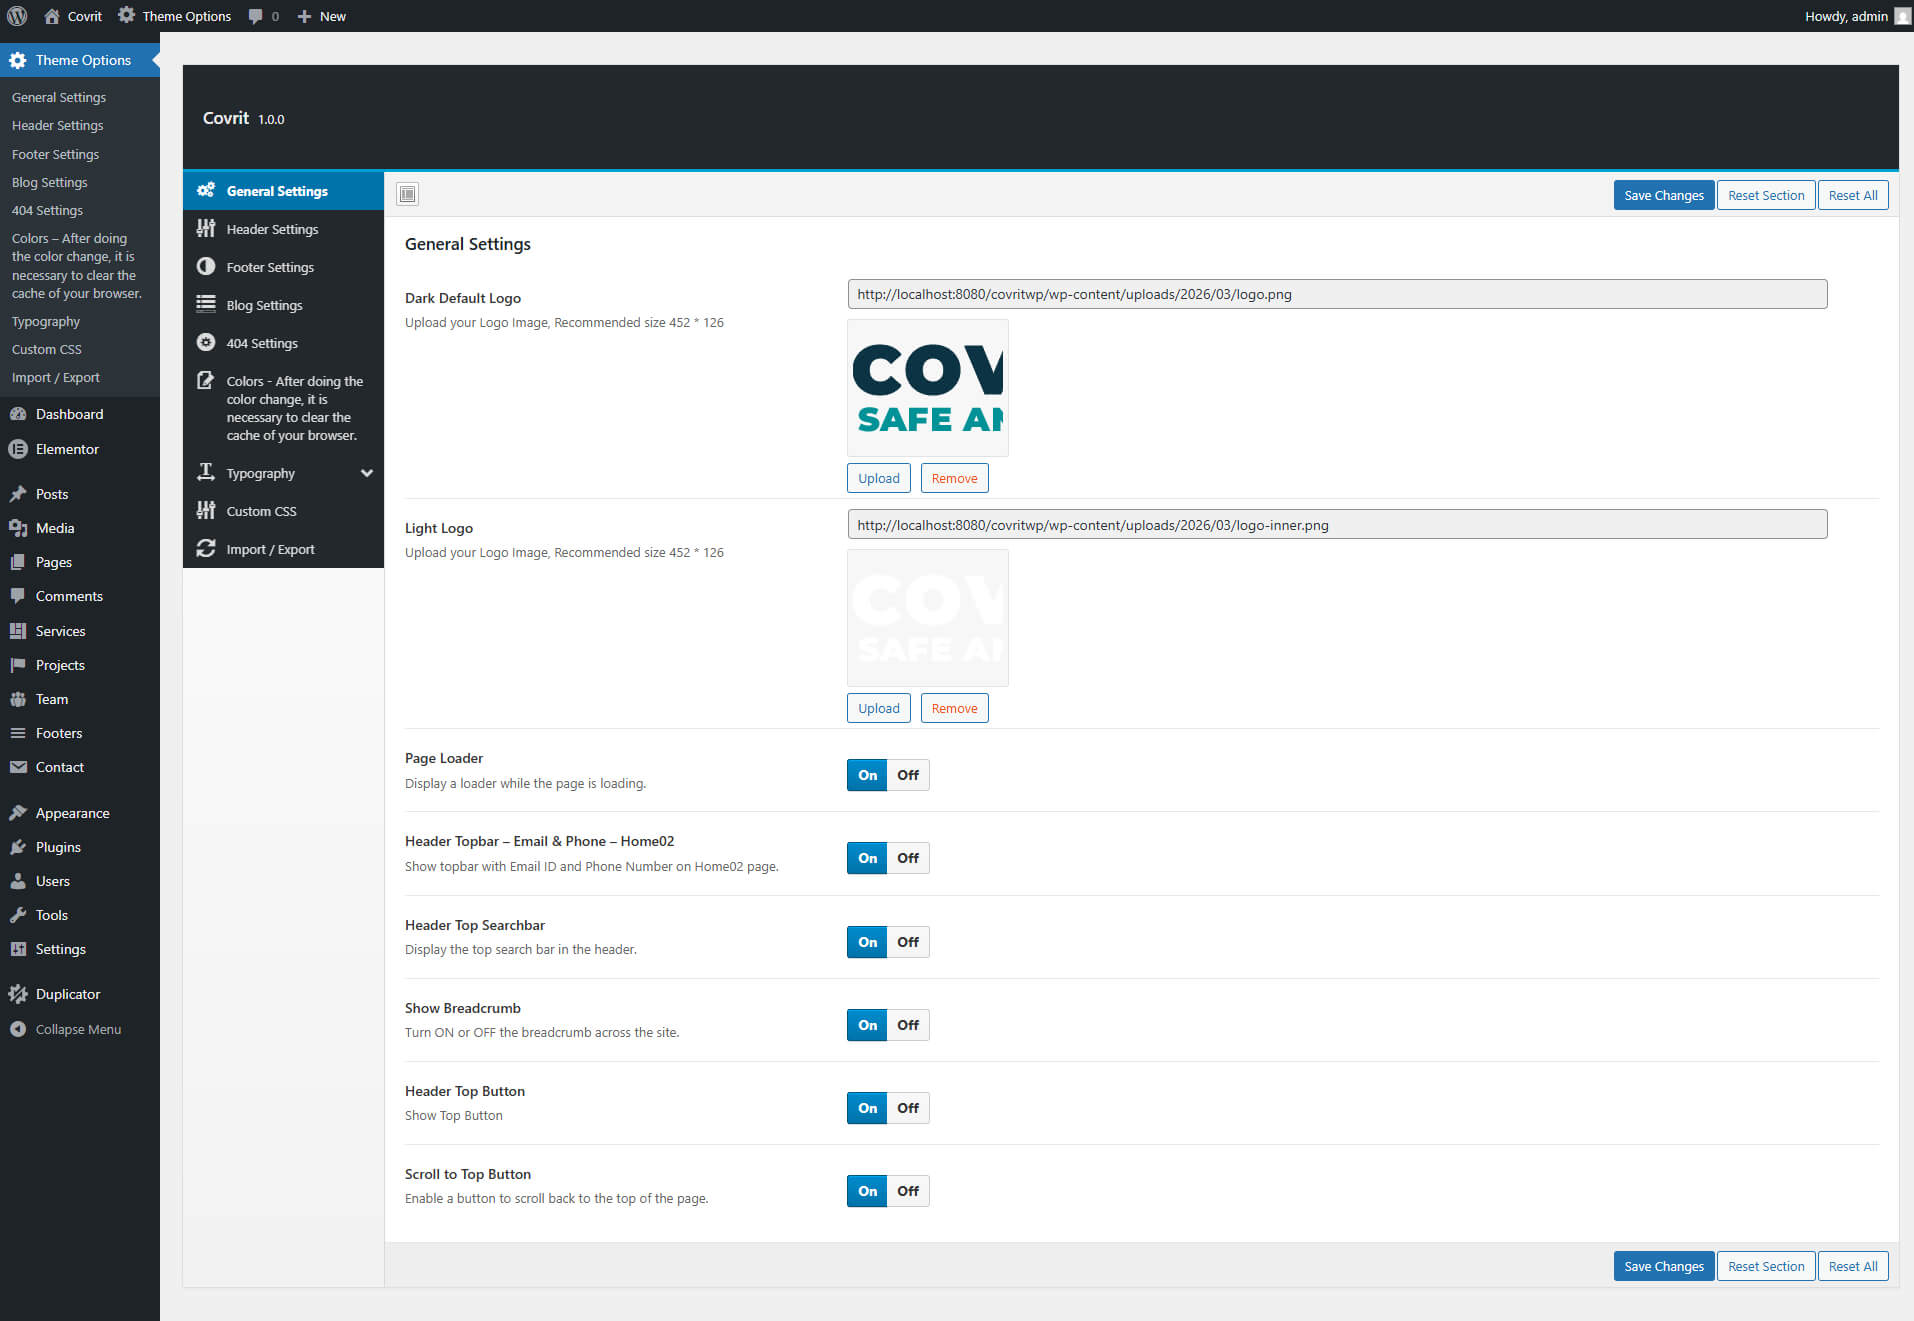This screenshot has height=1321, width=1914.
Task: Click the top Save Changes button
Action: click(x=1663, y=195)
